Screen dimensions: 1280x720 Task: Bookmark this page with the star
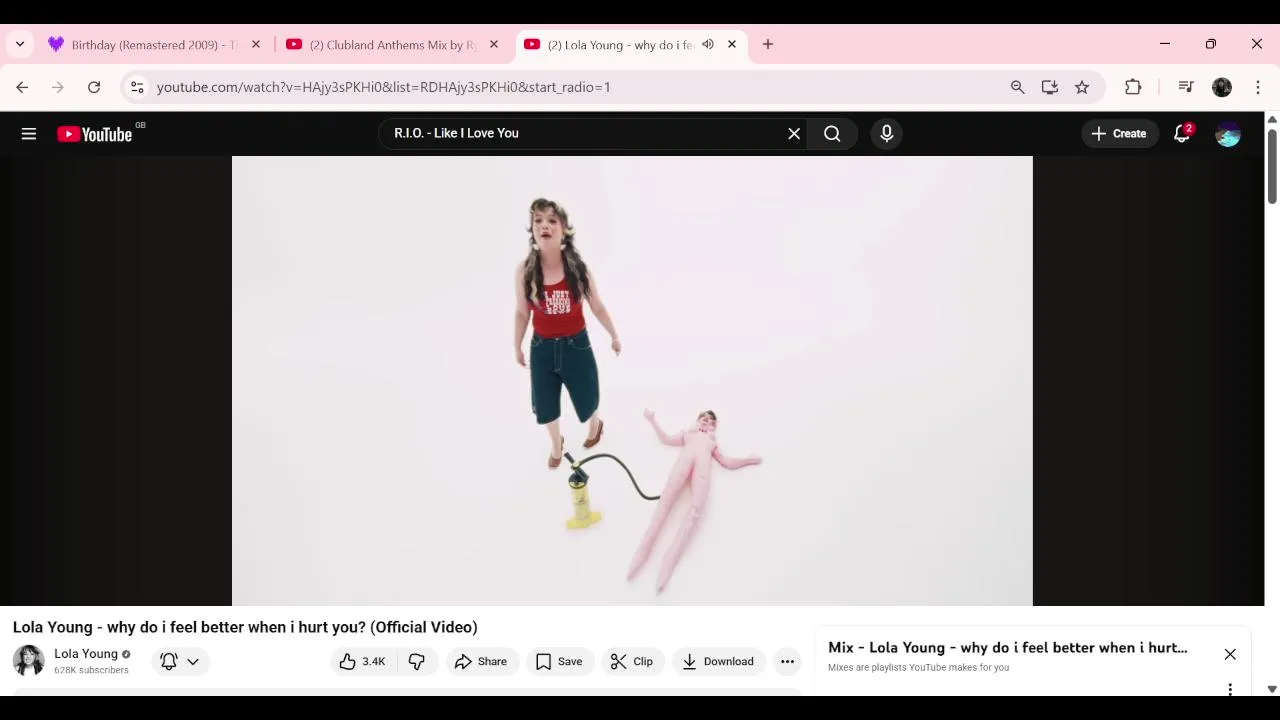pos(1082,87)
